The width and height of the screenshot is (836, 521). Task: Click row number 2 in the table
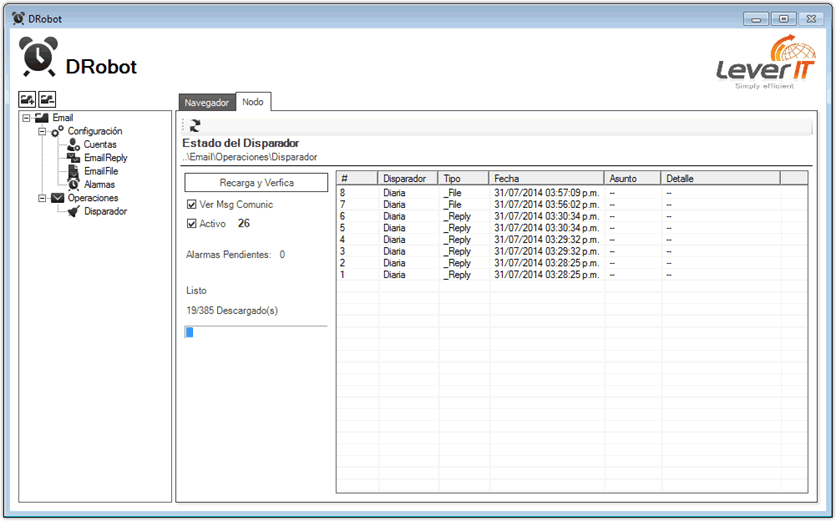[342, 263]
